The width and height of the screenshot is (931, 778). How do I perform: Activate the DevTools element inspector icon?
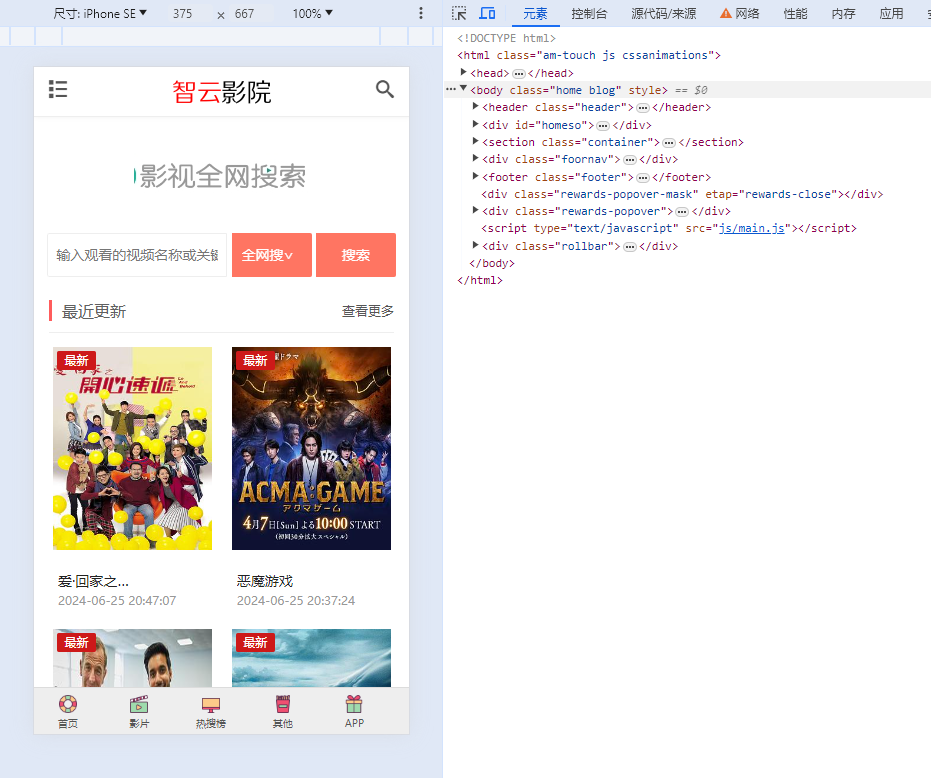click(459, 13)
